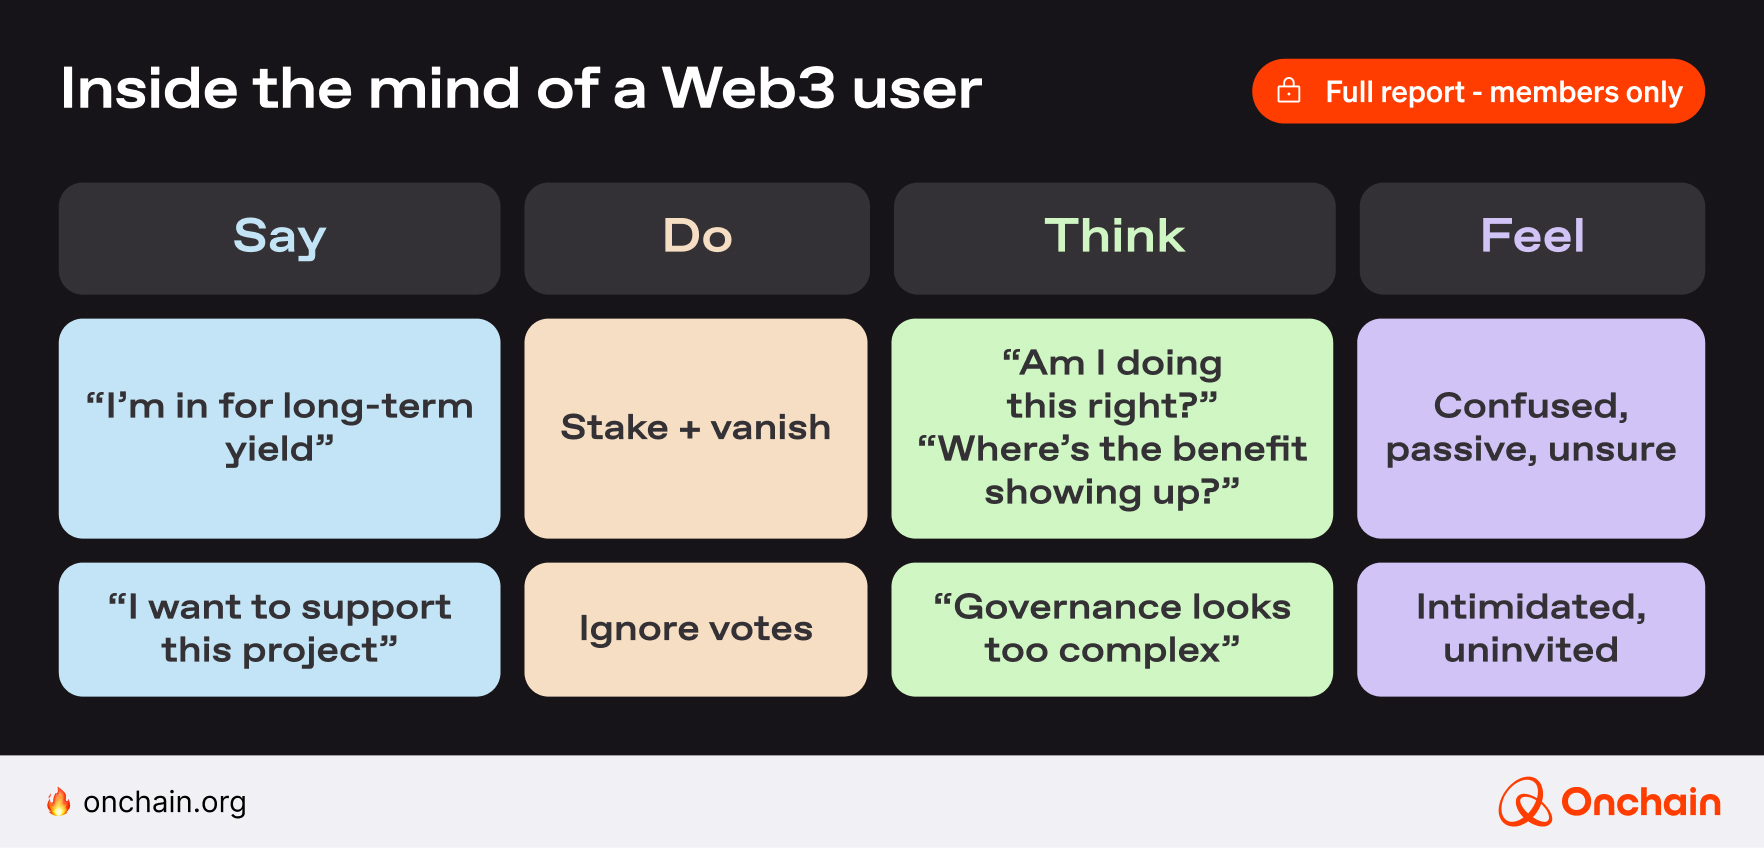Viewport: 1764px width, 848px height.
Task: Click the Onchain logo symbol
Action: [1524, 802]
